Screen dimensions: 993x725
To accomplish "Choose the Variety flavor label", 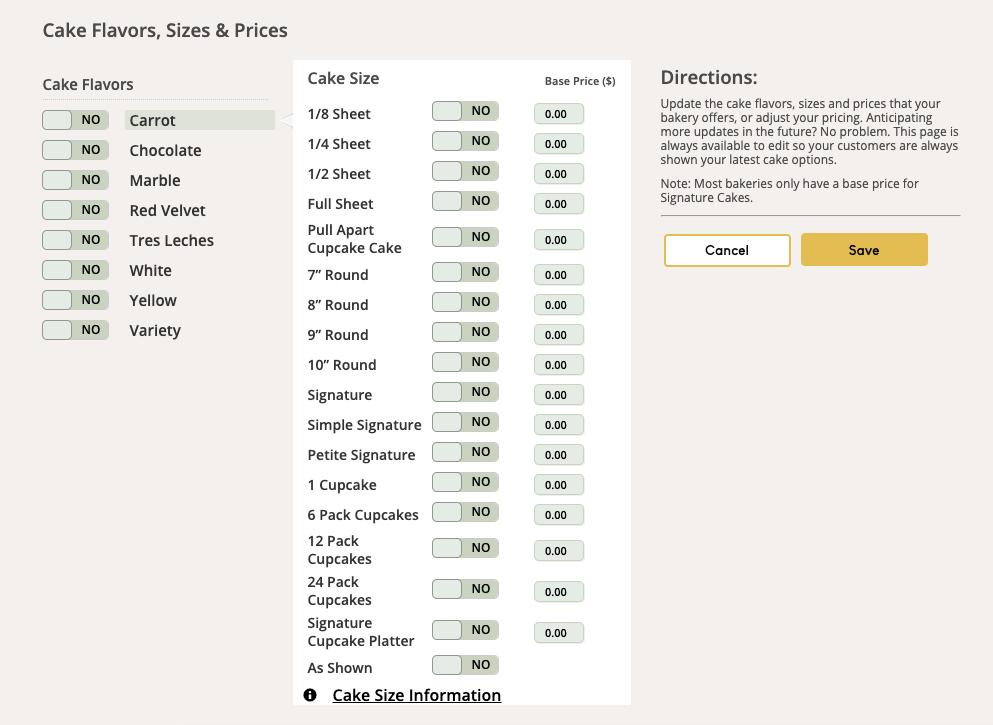I will point(155,331).
